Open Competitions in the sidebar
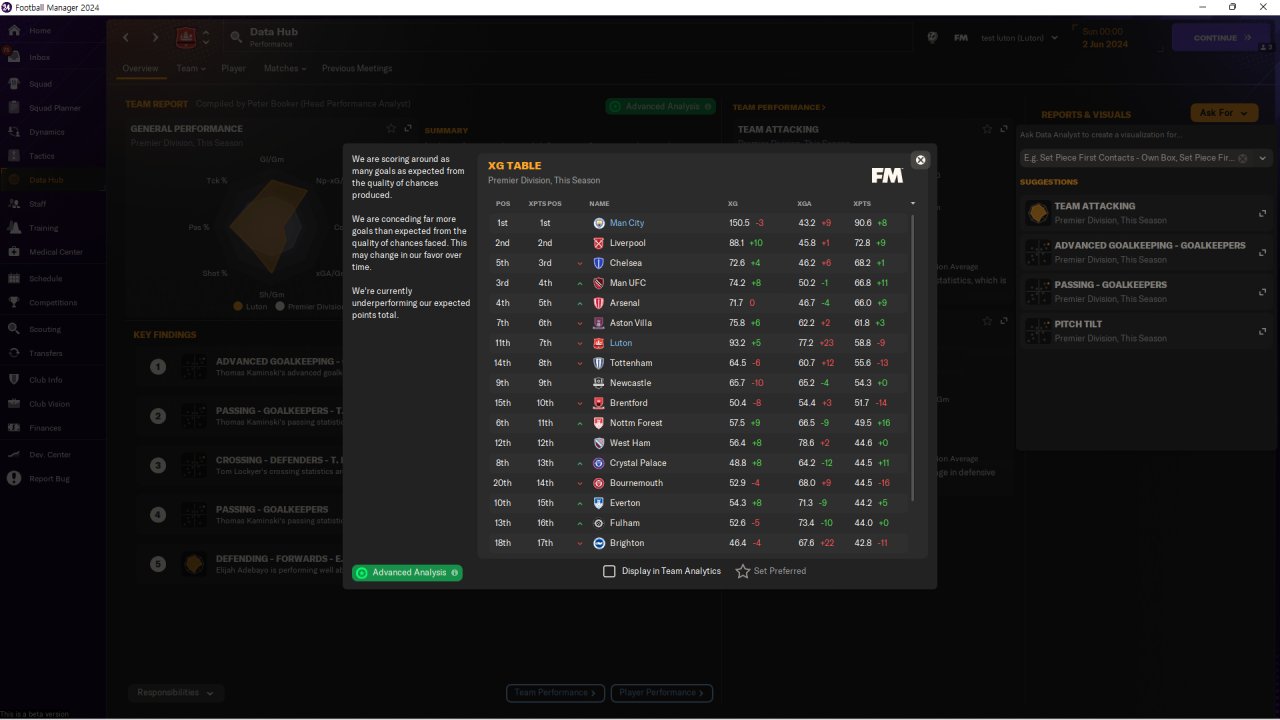 [x=52, y=302]
